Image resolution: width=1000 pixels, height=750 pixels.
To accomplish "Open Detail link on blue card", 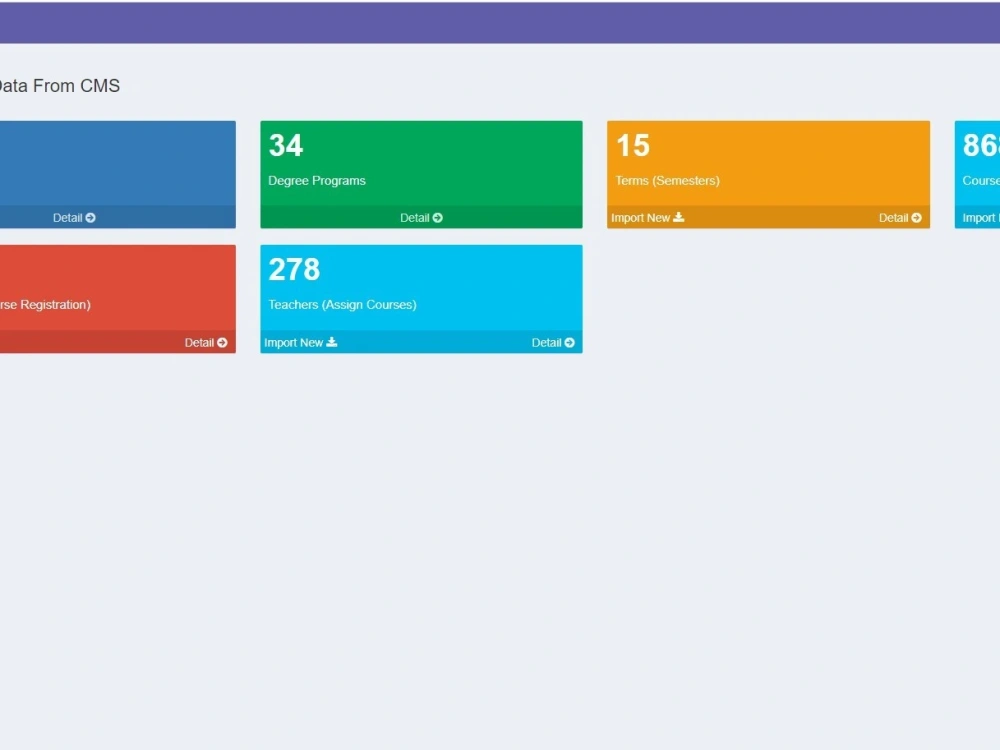I will click(74, 217).
